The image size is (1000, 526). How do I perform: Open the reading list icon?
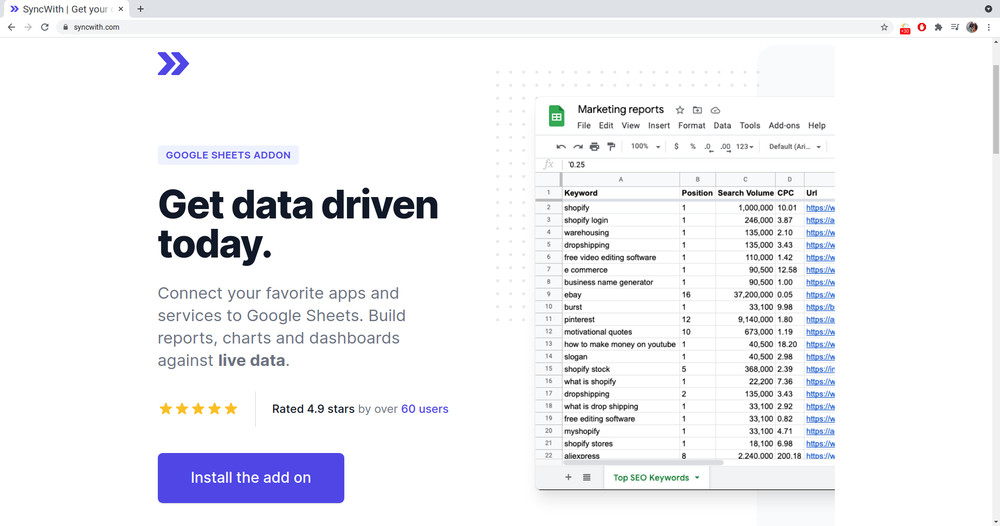point(955,27)
